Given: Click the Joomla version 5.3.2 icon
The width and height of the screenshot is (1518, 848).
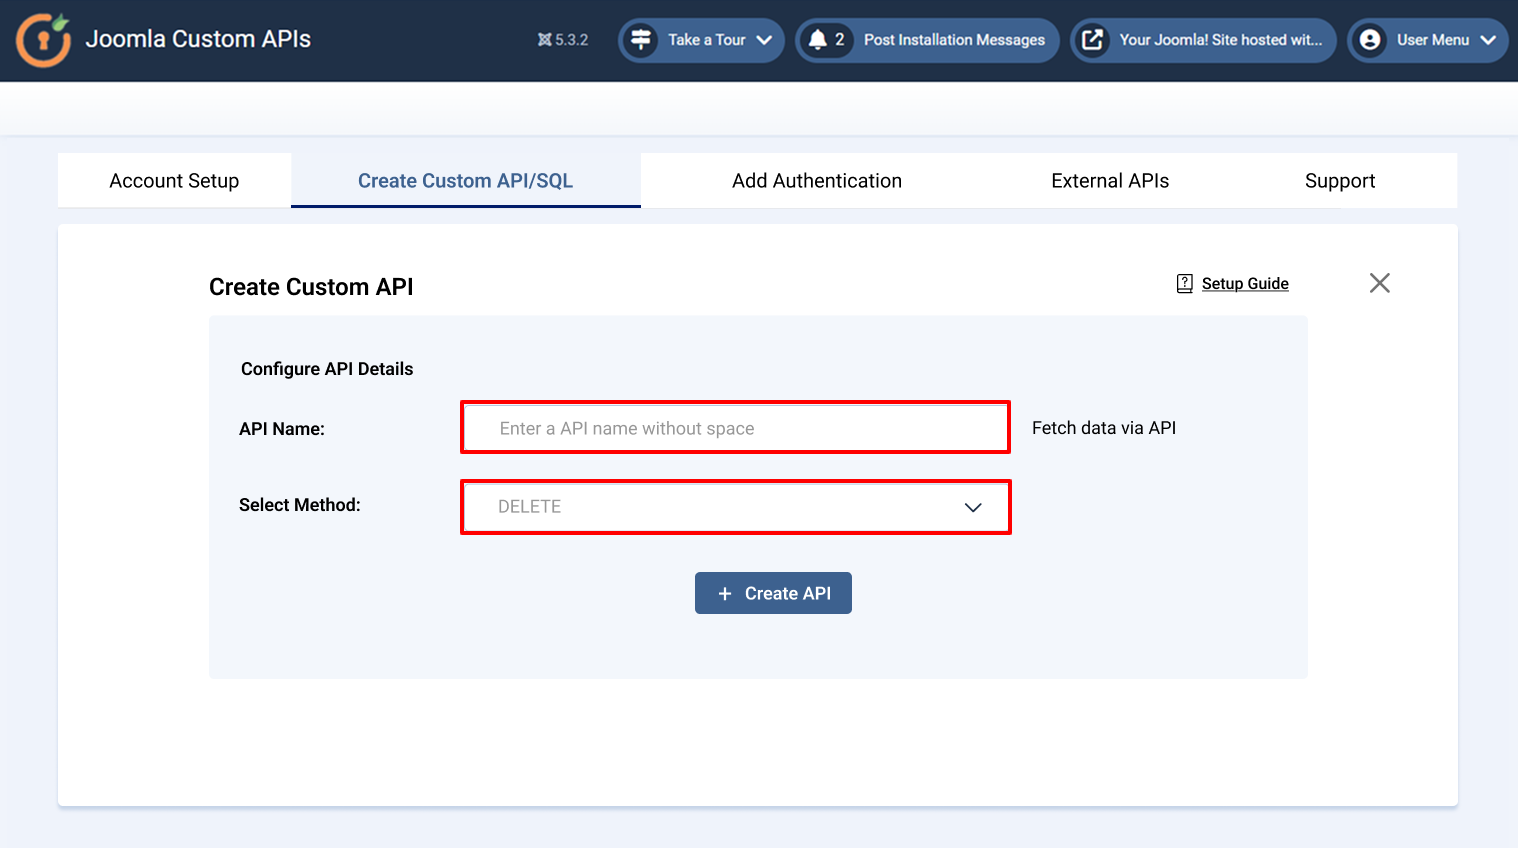Looking at the screenshot, I should 545,40.
